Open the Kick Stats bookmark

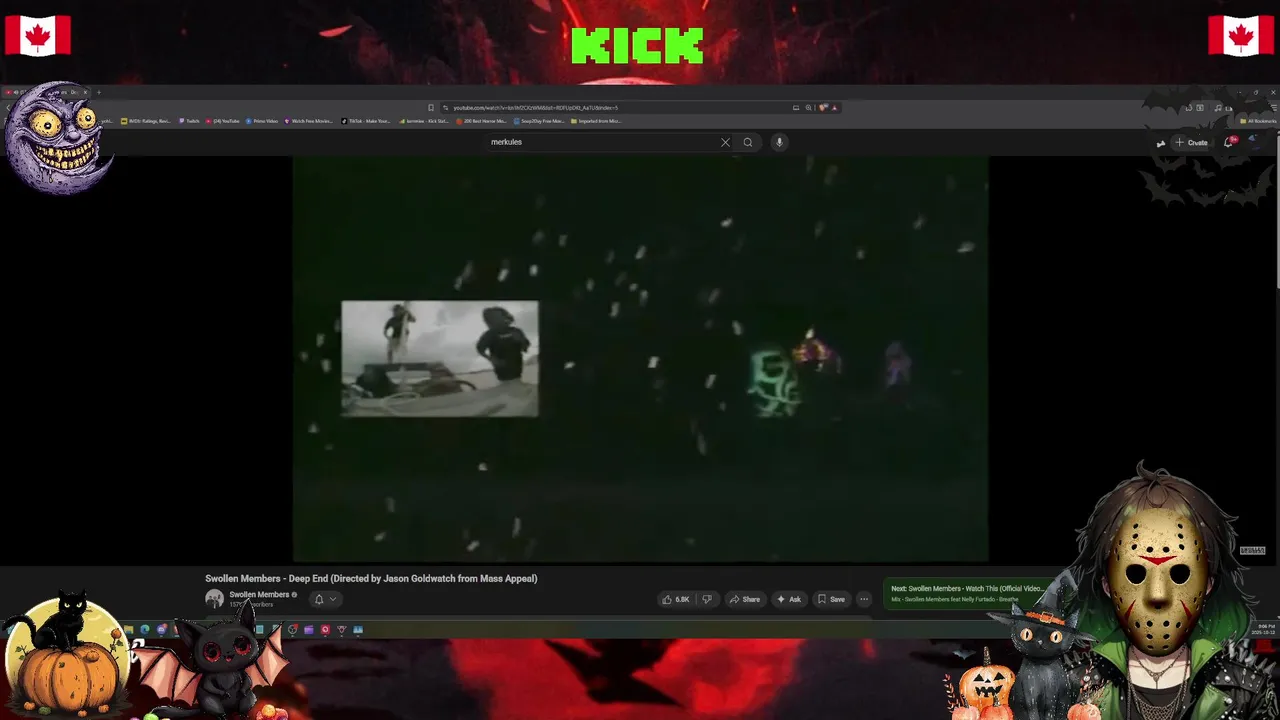pyautogui.click(x=424, y=121)
